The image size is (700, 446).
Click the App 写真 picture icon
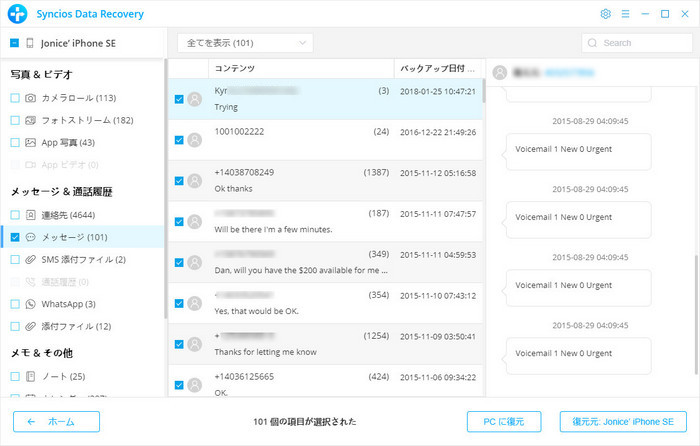click(x=30, y=142)
